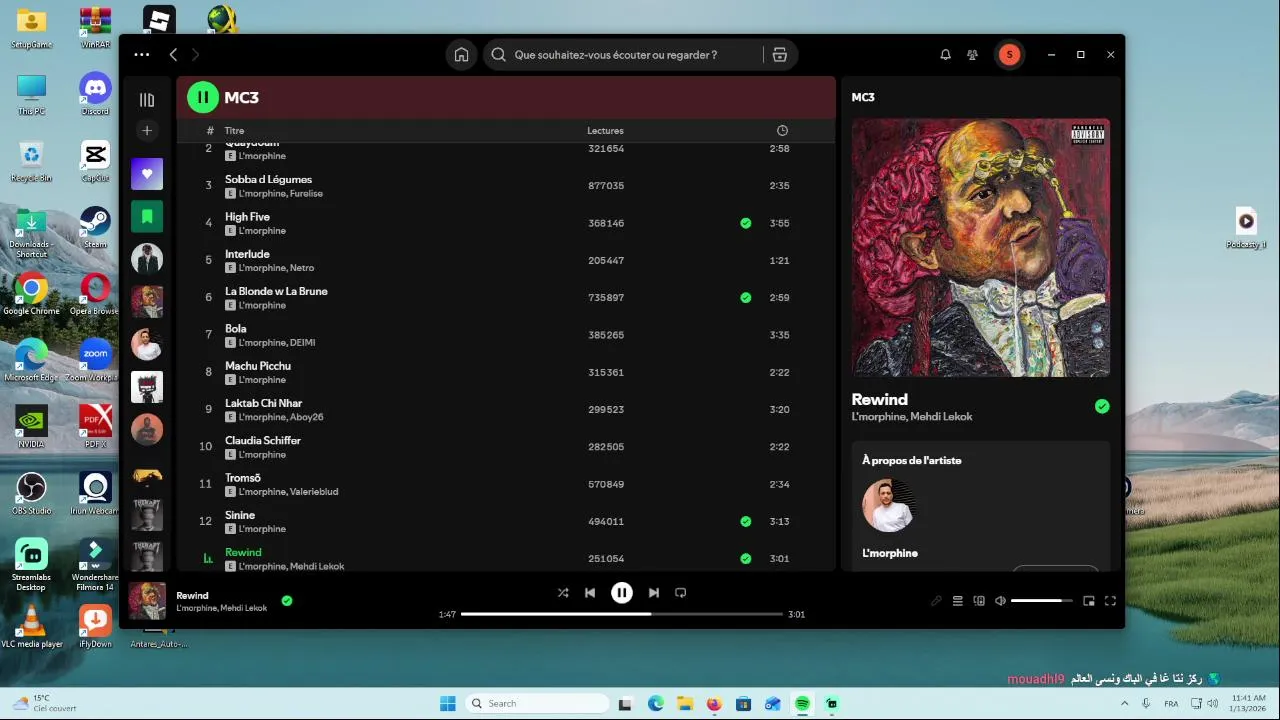The width and height of the screenshot is (1280, 720).
Task: Open the Spotify Home page
Action: (461, 55)
